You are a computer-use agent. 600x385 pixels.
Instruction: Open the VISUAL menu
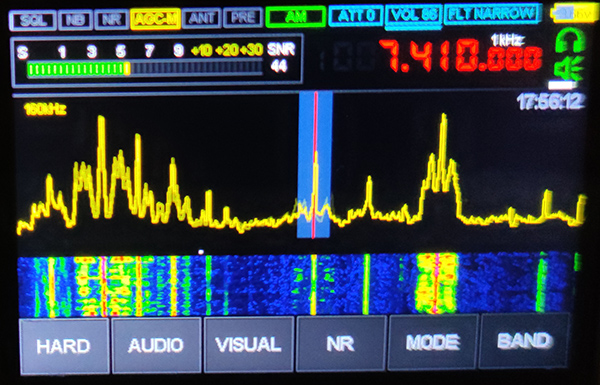[x=249, y=344]
